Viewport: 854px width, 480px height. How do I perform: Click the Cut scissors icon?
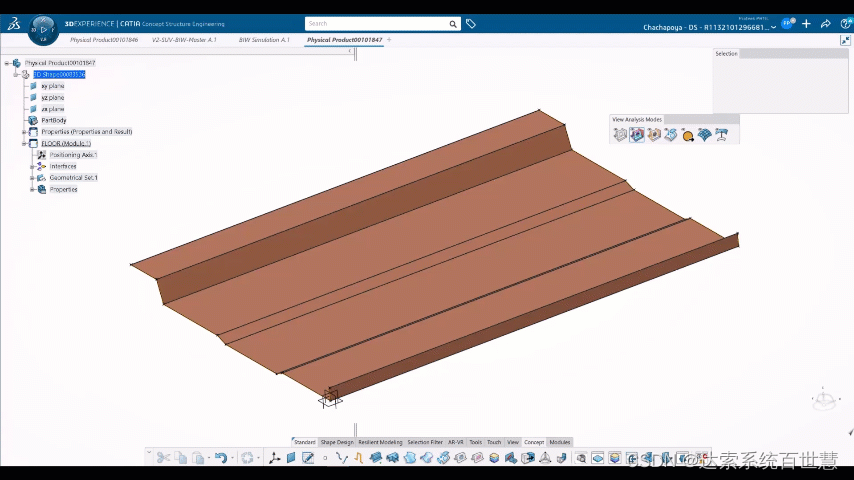[x=163, y=458]
